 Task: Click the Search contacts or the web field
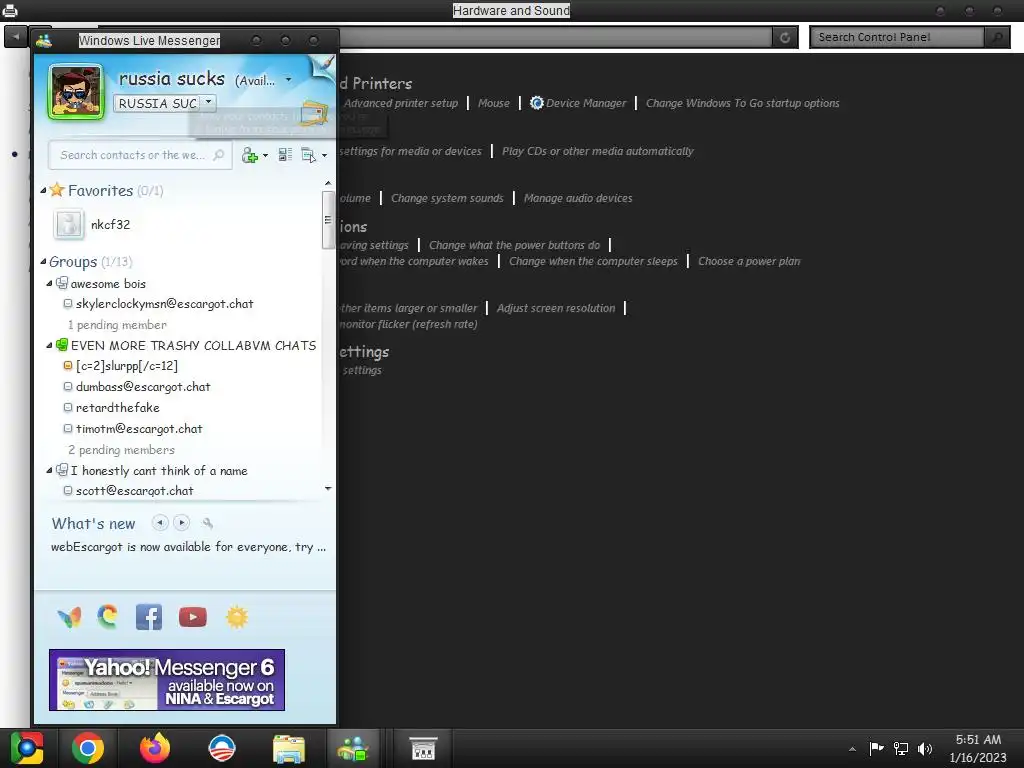(x=140, y=155)
